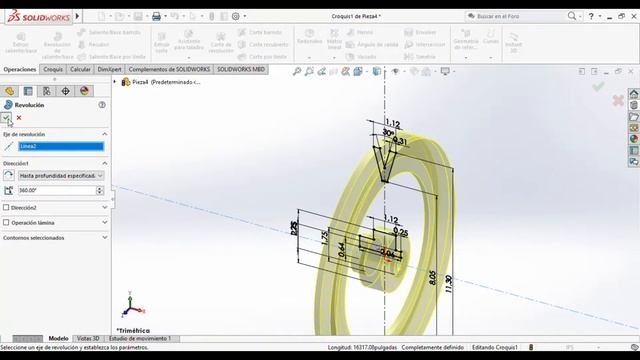Click the 30° angle dimension
Screen dimensions: 640x360
coord(388,133)
